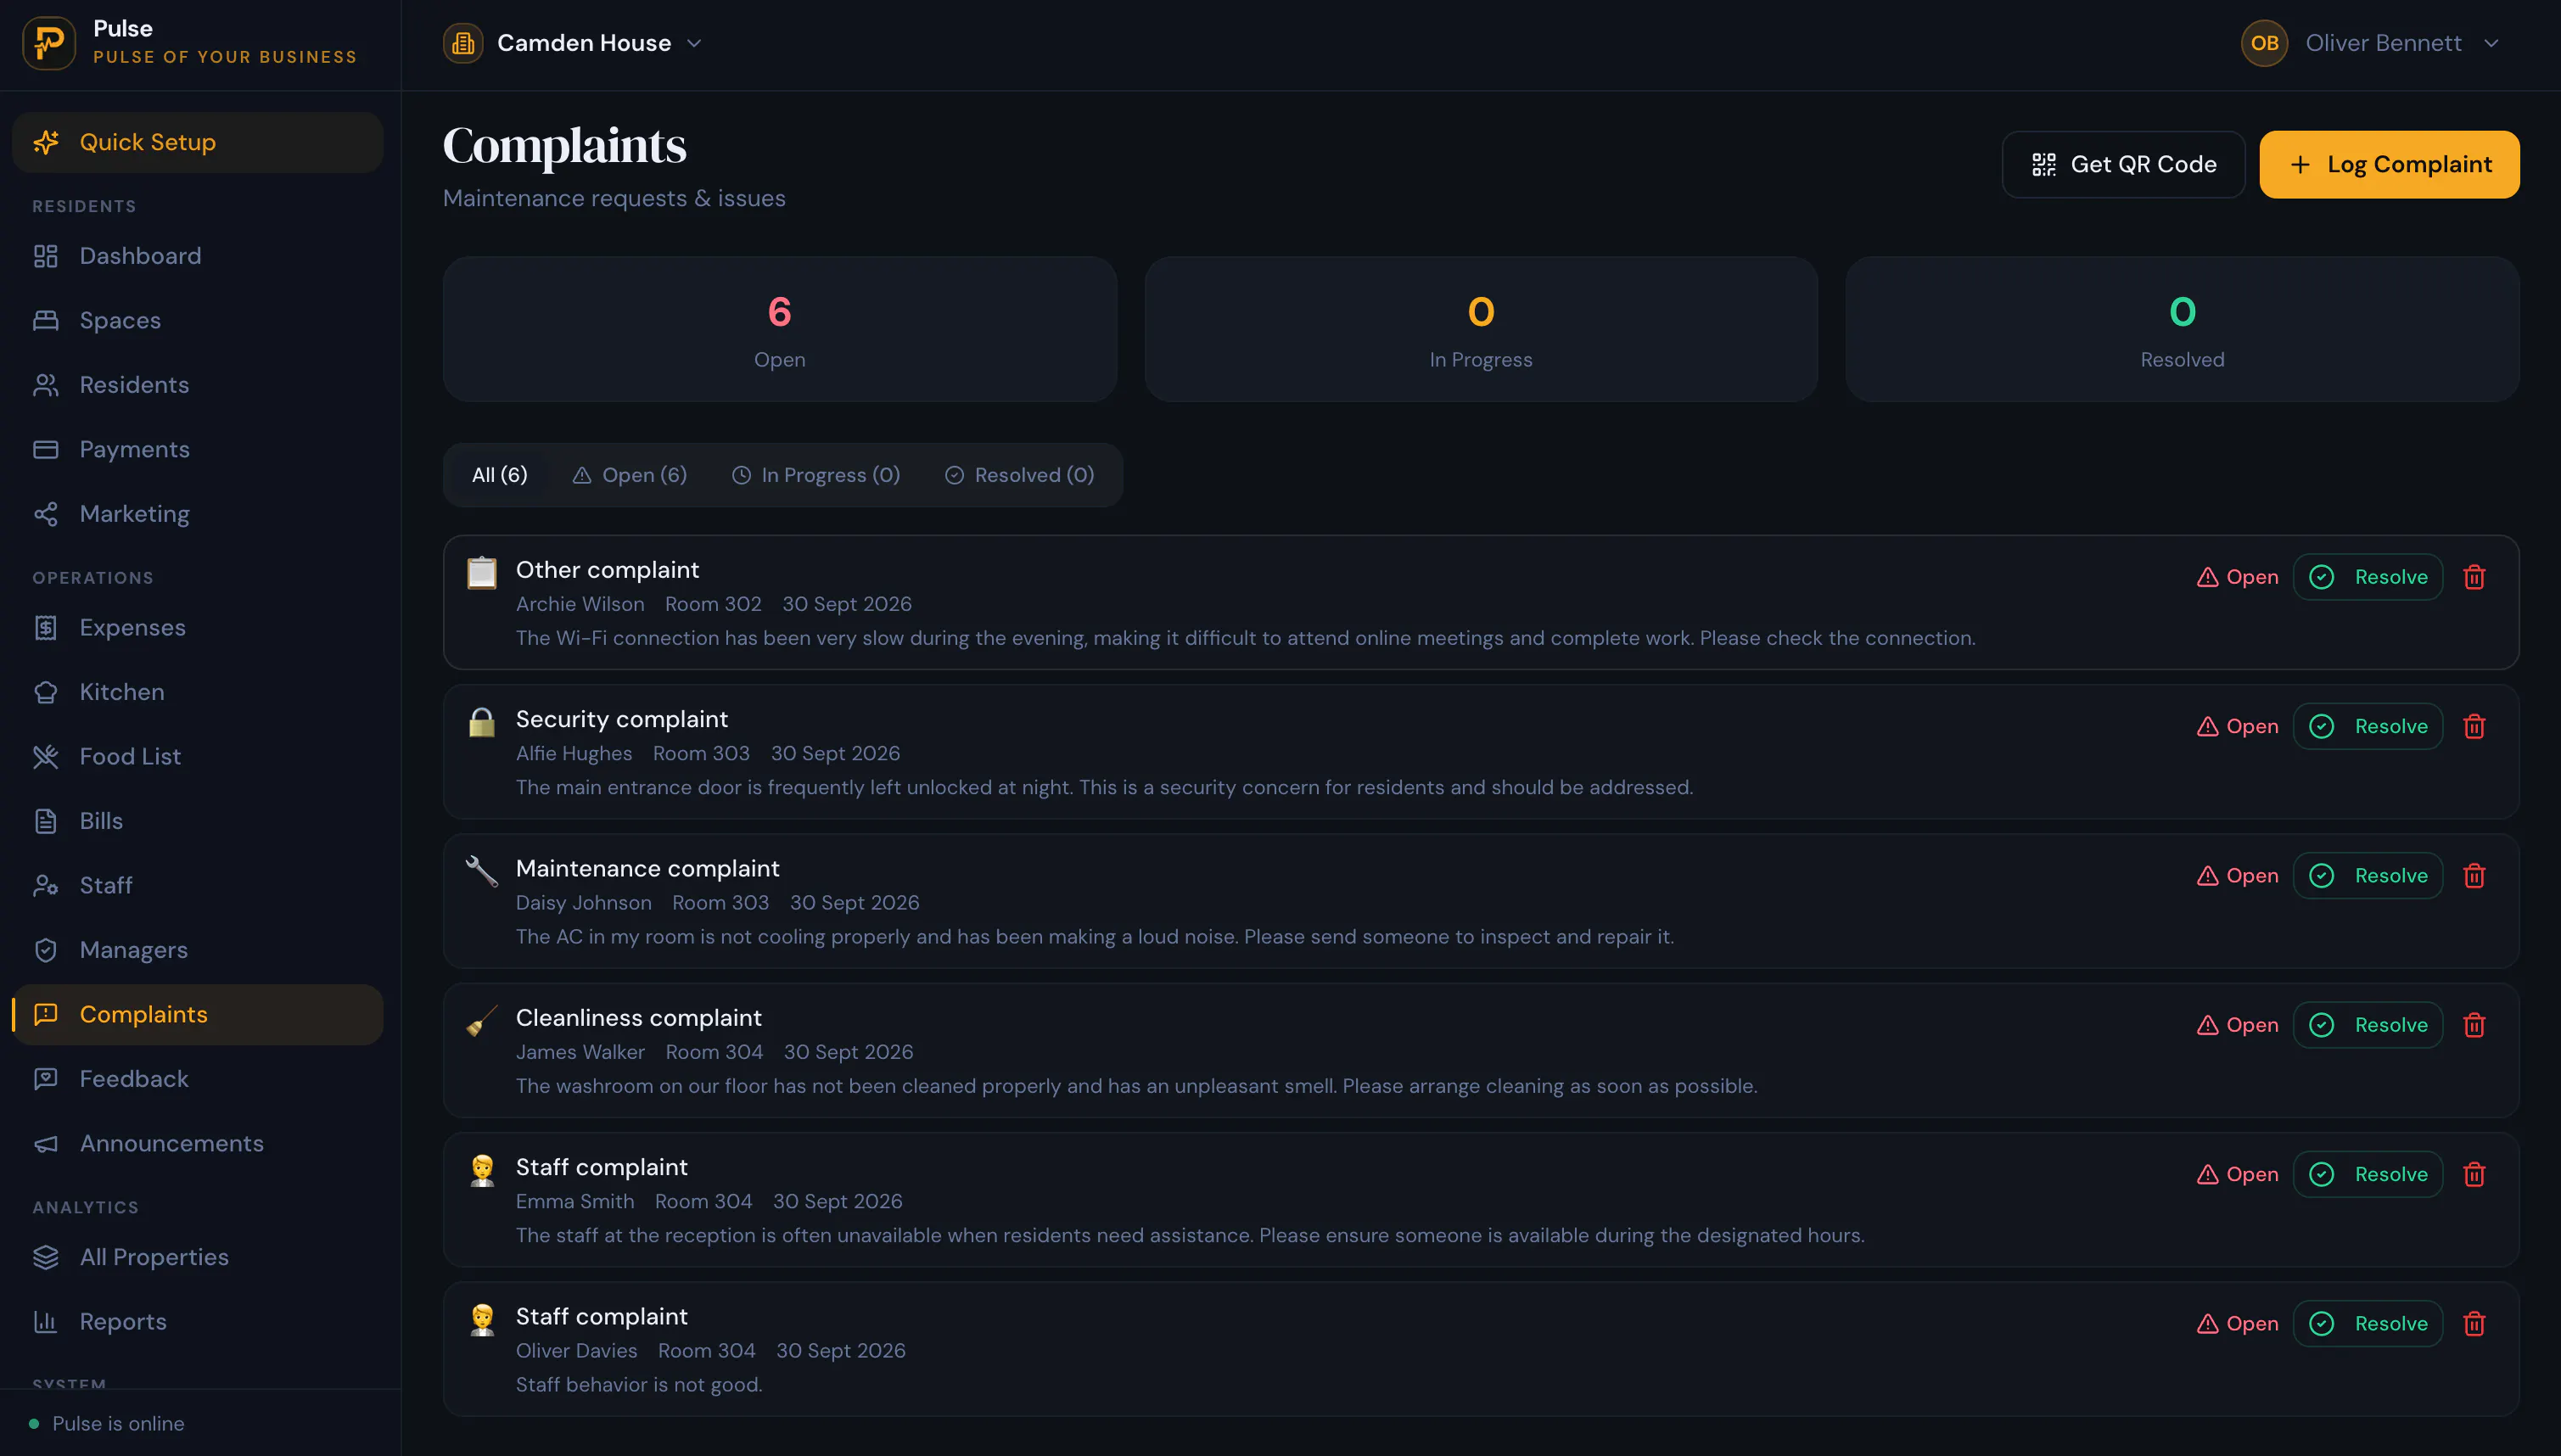
Task: Delete the Maintenance complaint by Daisy Johnson
Action: pos(2474,875)
